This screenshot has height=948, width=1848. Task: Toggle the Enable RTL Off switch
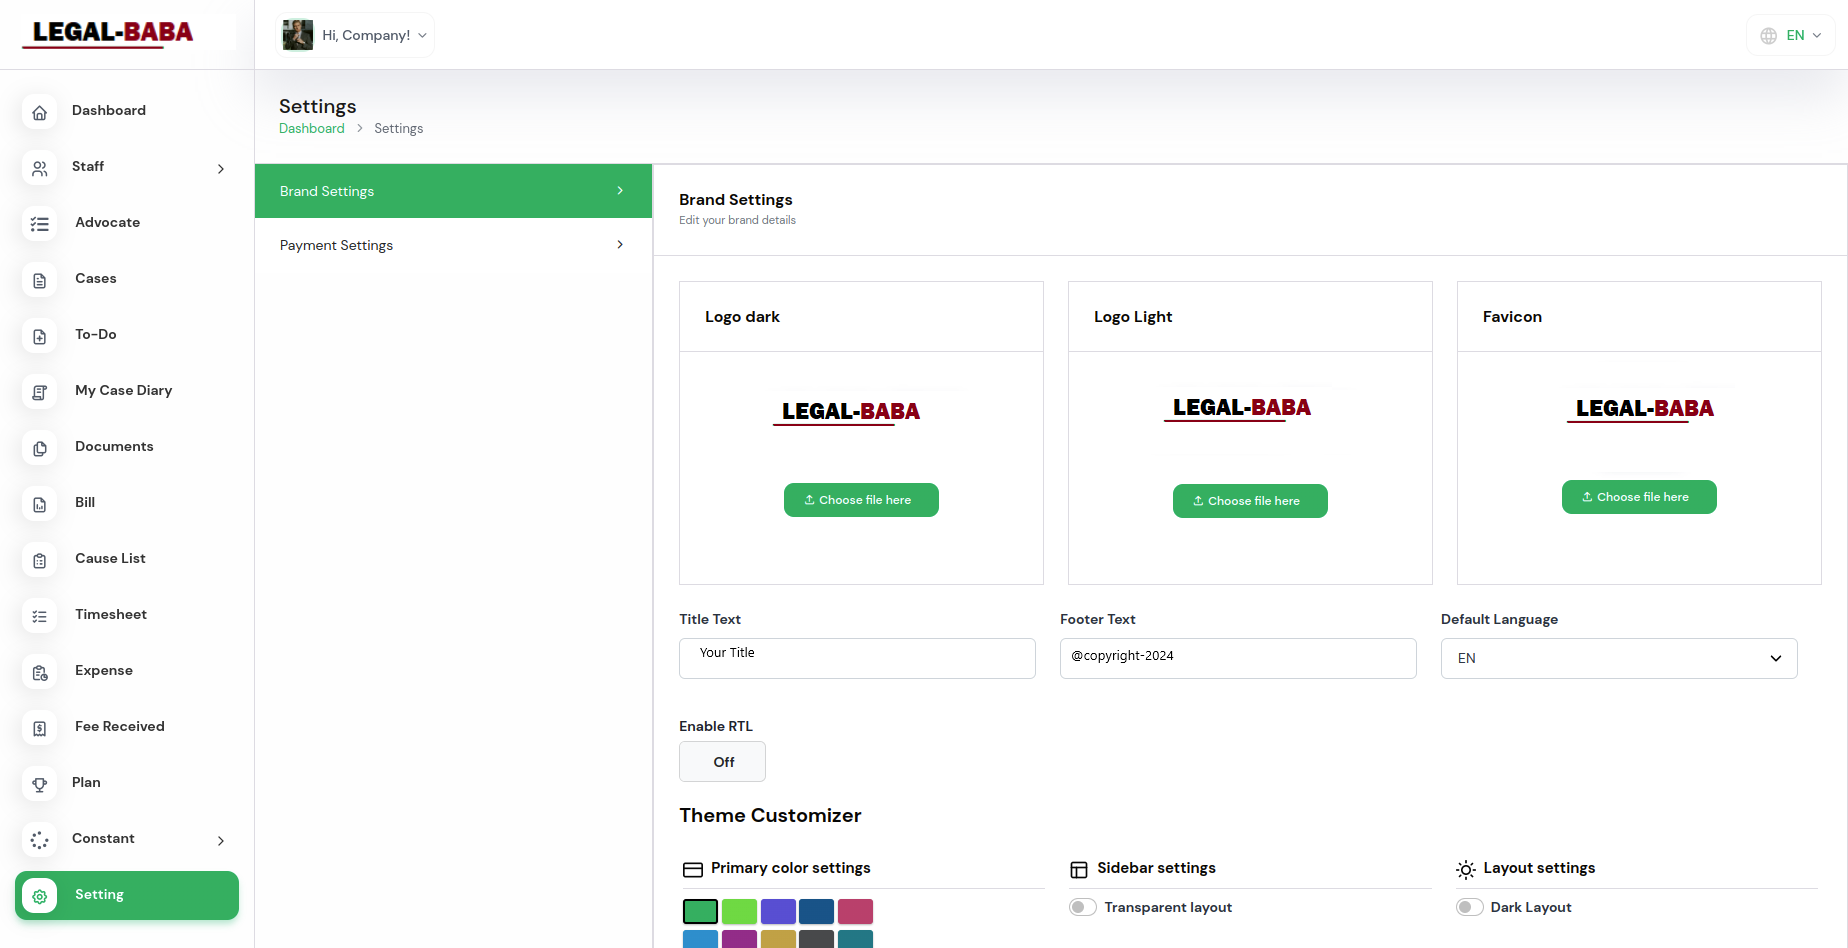click(722, 762)
